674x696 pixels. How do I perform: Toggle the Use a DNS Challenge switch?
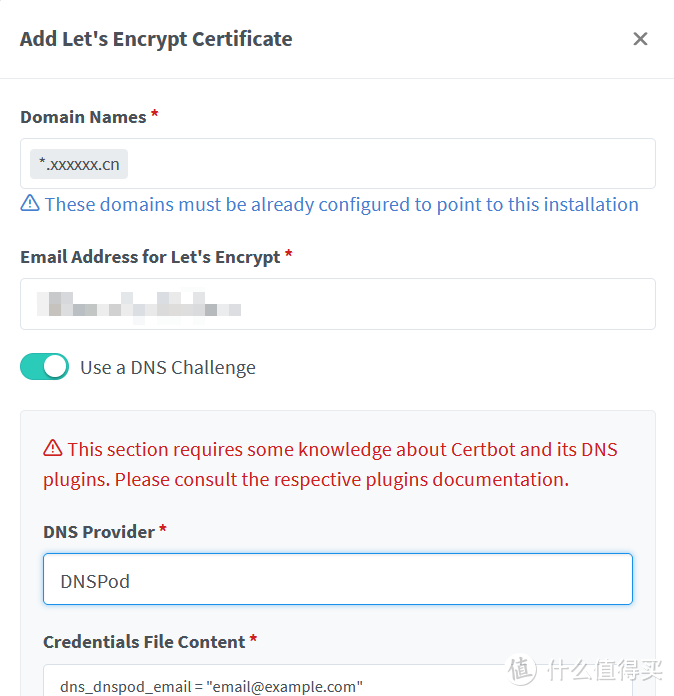(x=45, y=367)
